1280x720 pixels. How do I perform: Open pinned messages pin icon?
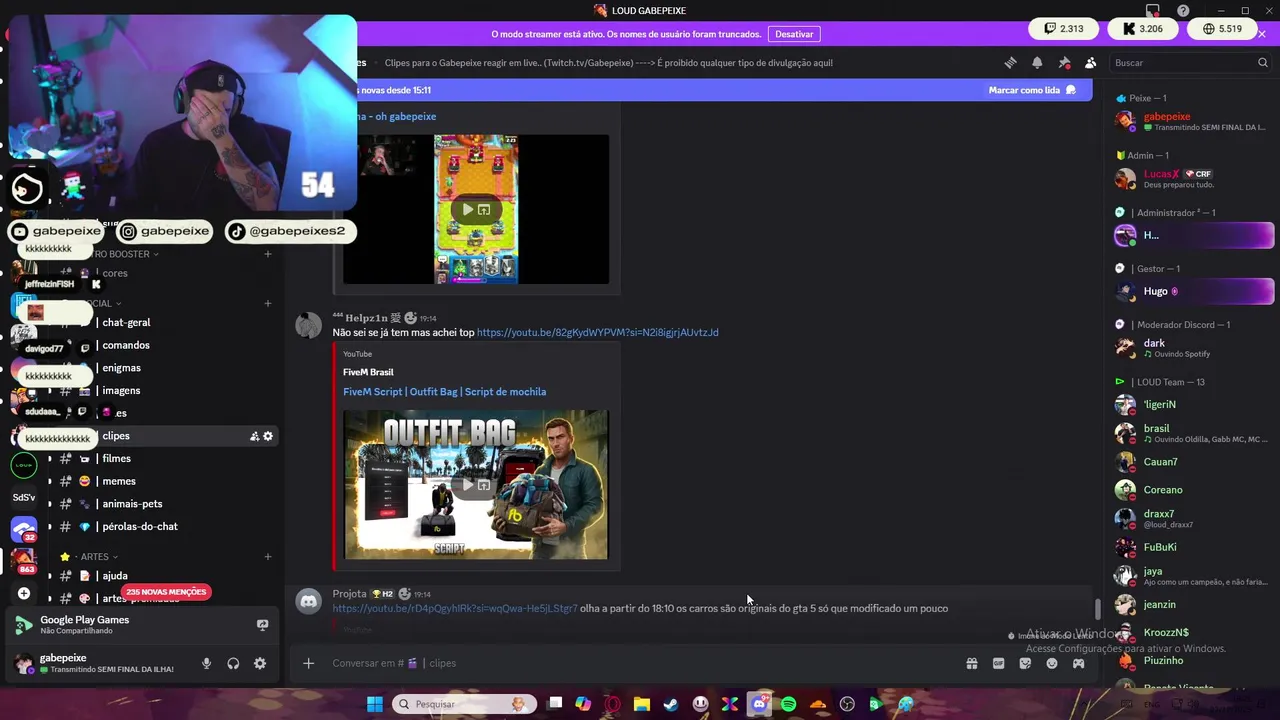pyautogui.click(x=1064, y=63)
